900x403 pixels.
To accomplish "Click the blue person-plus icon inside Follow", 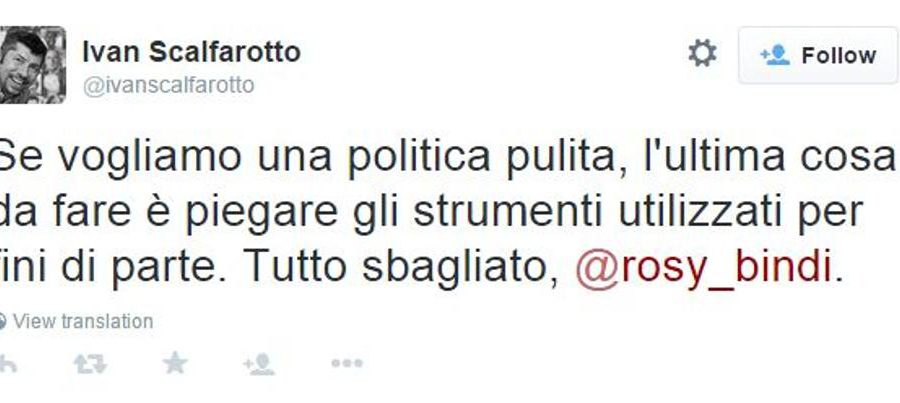I will pyautogui.click(x=775, y=55).
